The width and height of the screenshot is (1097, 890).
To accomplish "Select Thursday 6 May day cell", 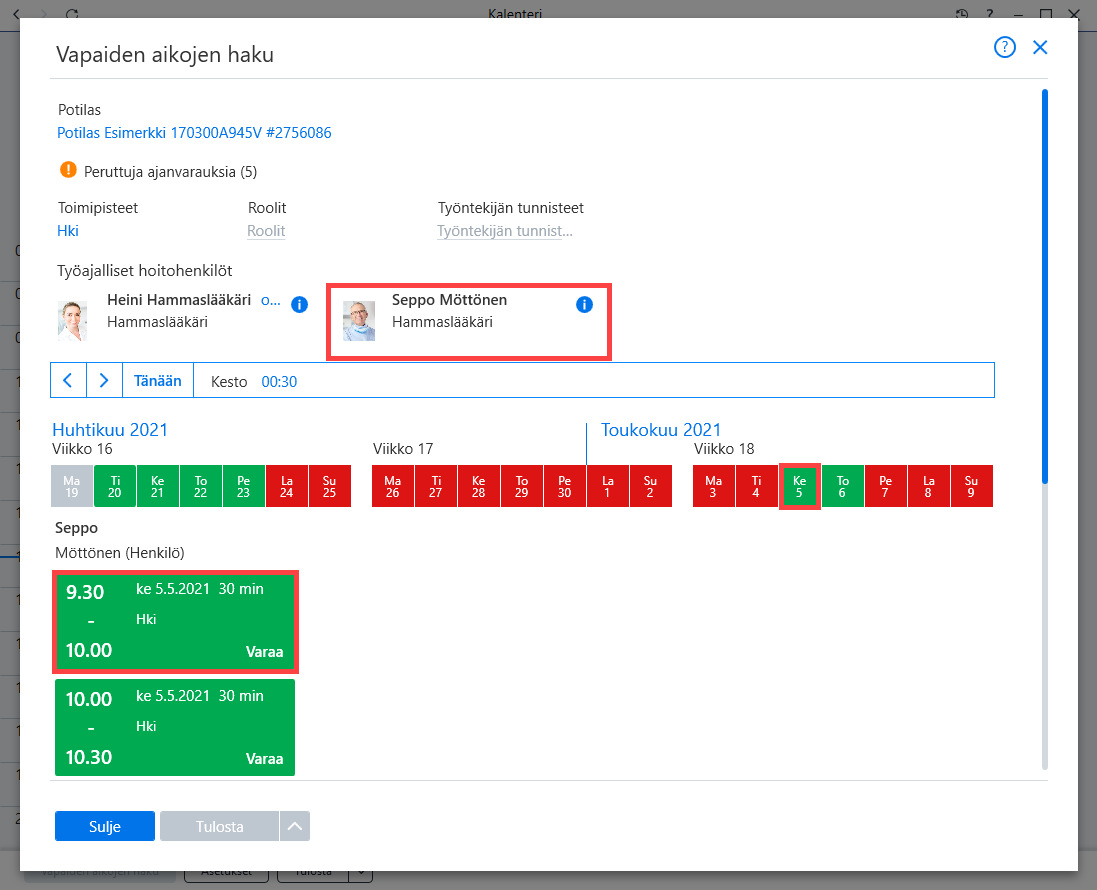I will tap(842, 486).
